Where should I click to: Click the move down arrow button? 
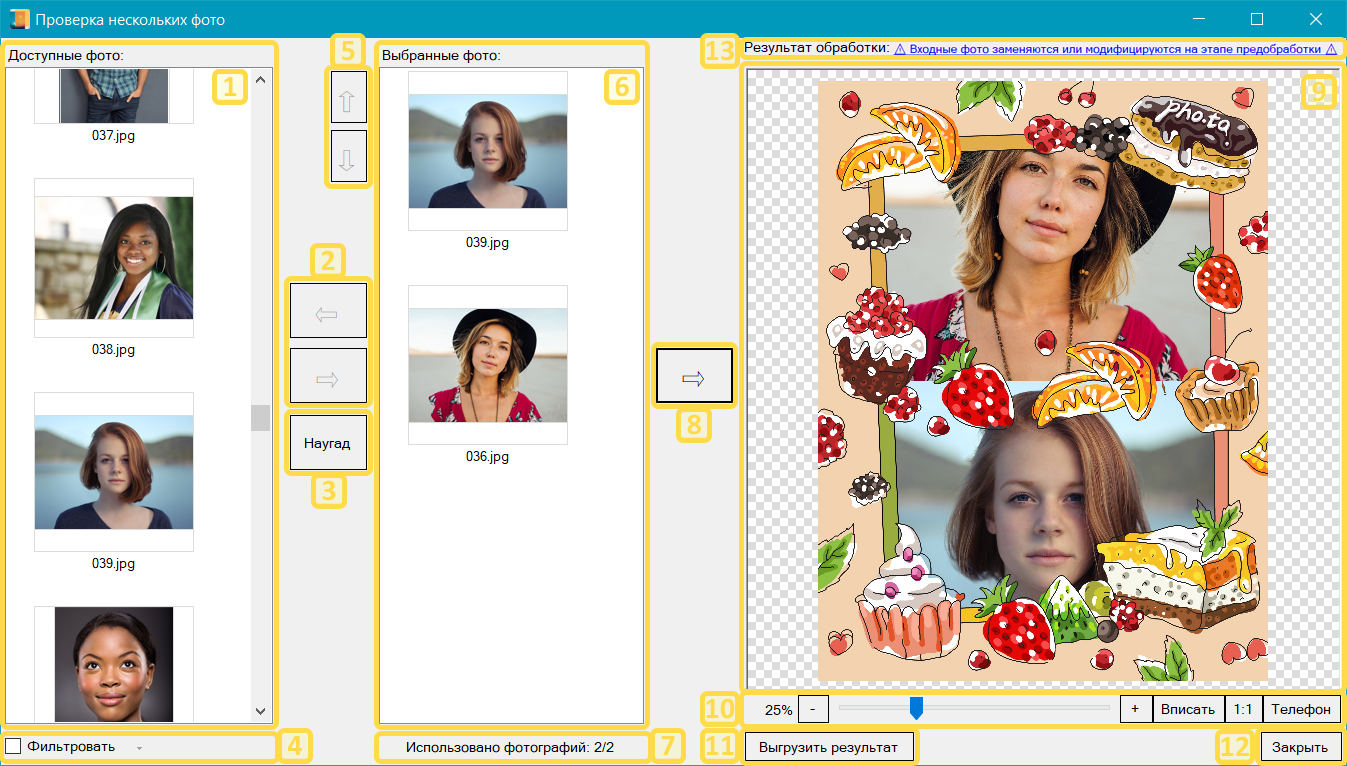point(348,158)
